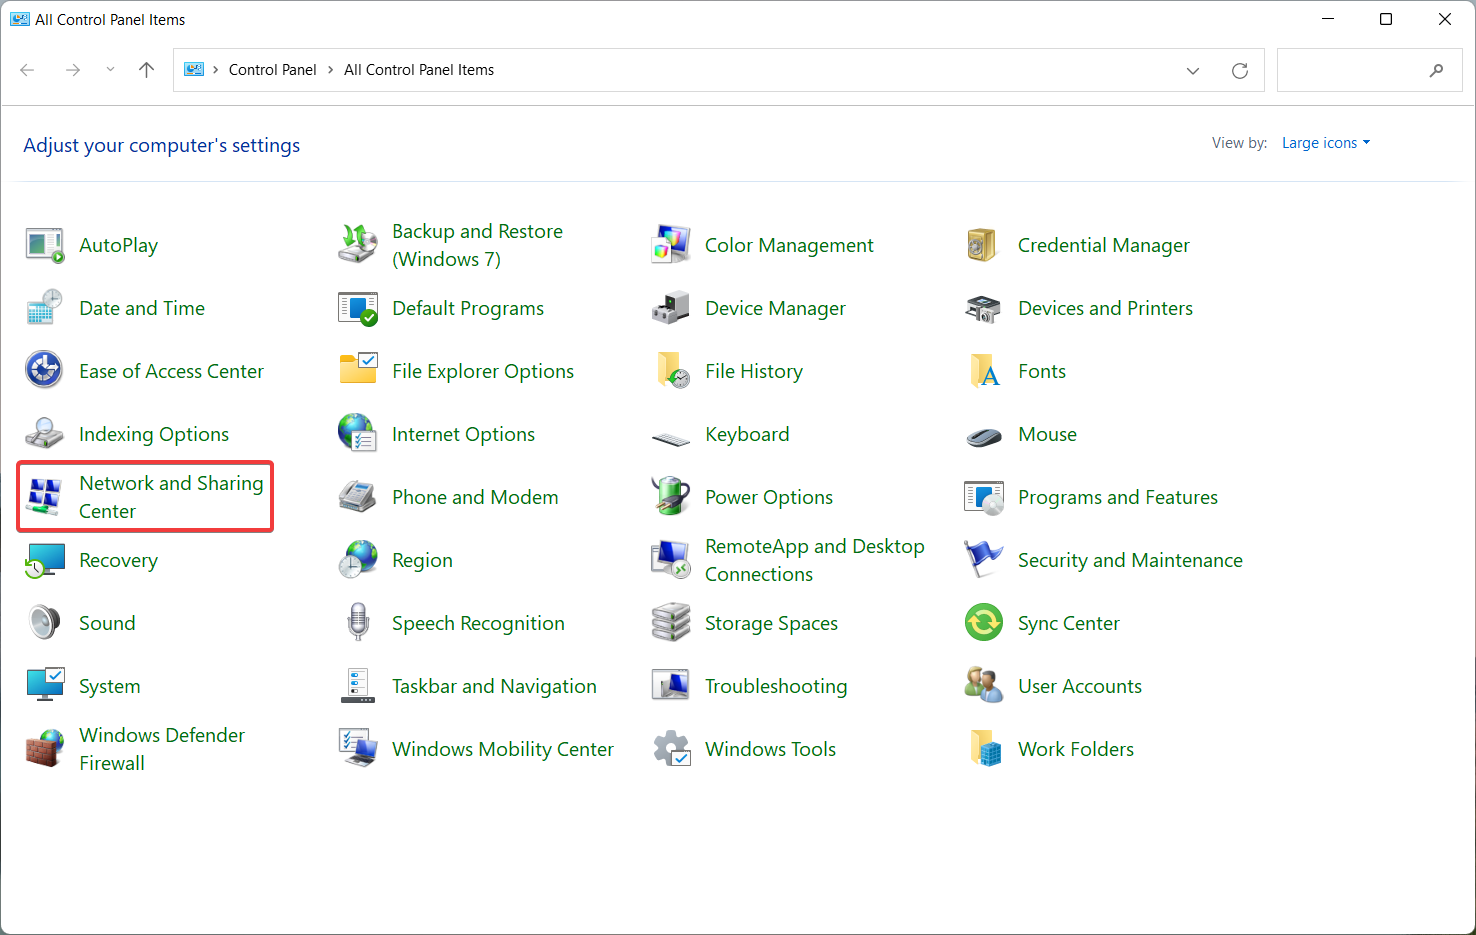
Task: Expand the chevron after Control Panel breadcrumb
Action: (x=330, y=70)
